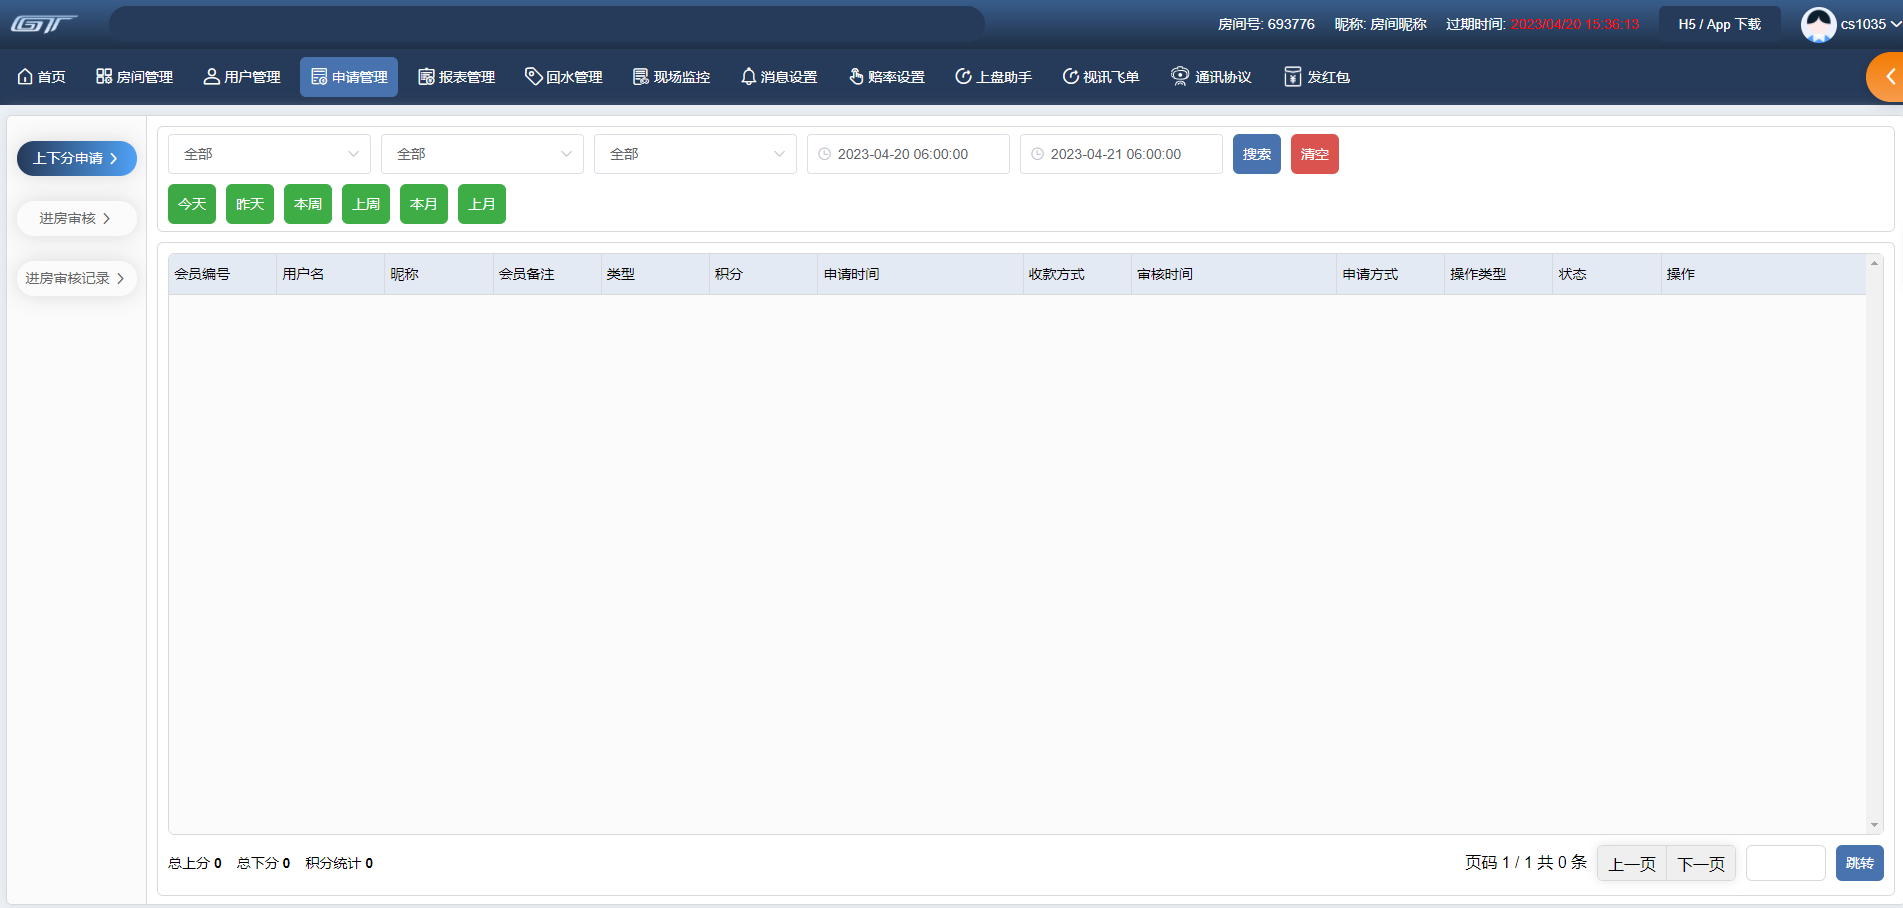Click the home icon beside 首页

tap(25, 76)
